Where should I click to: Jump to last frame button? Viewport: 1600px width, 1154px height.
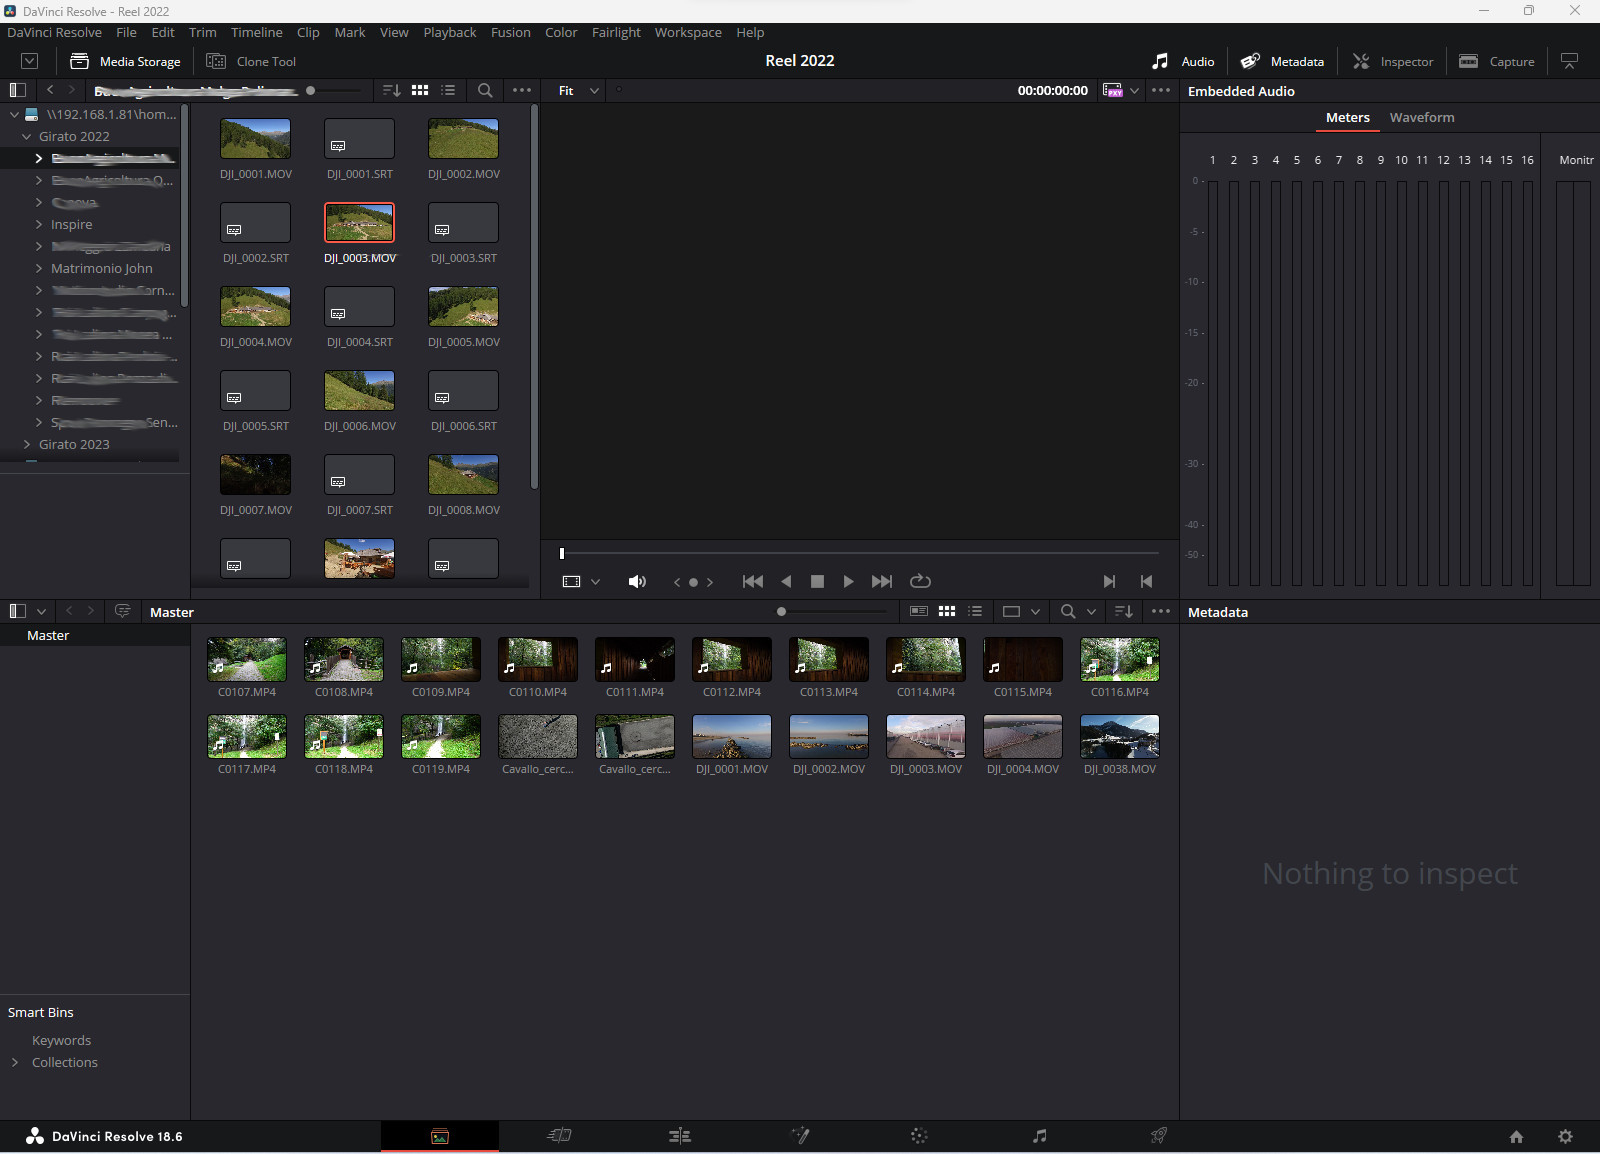pos(881,581)
